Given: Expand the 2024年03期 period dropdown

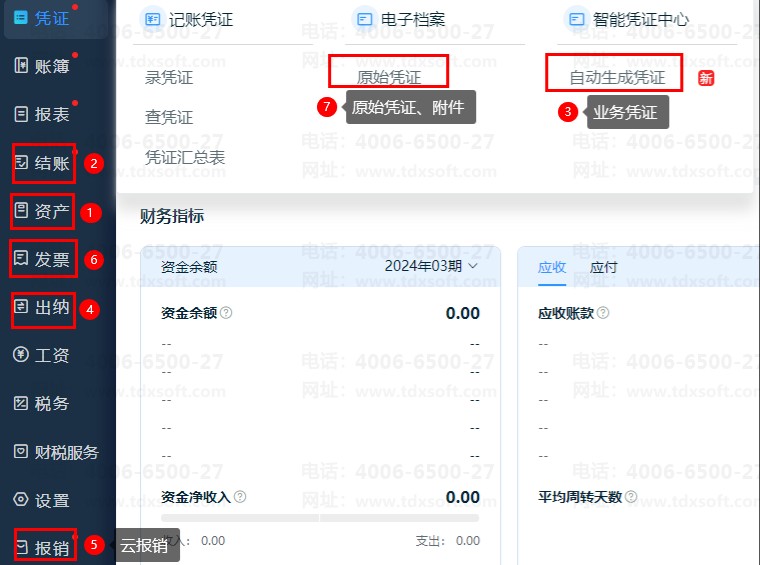Looking at the screenshot, I should (x=431, y=266).
